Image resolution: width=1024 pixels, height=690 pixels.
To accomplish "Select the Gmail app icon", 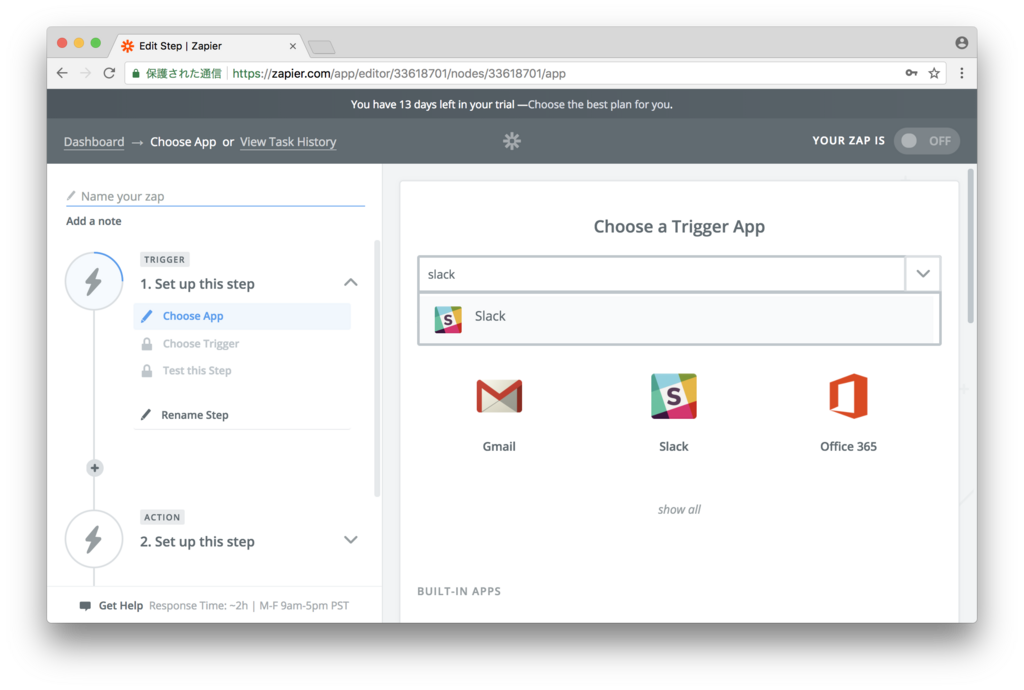I will [499, 396].
